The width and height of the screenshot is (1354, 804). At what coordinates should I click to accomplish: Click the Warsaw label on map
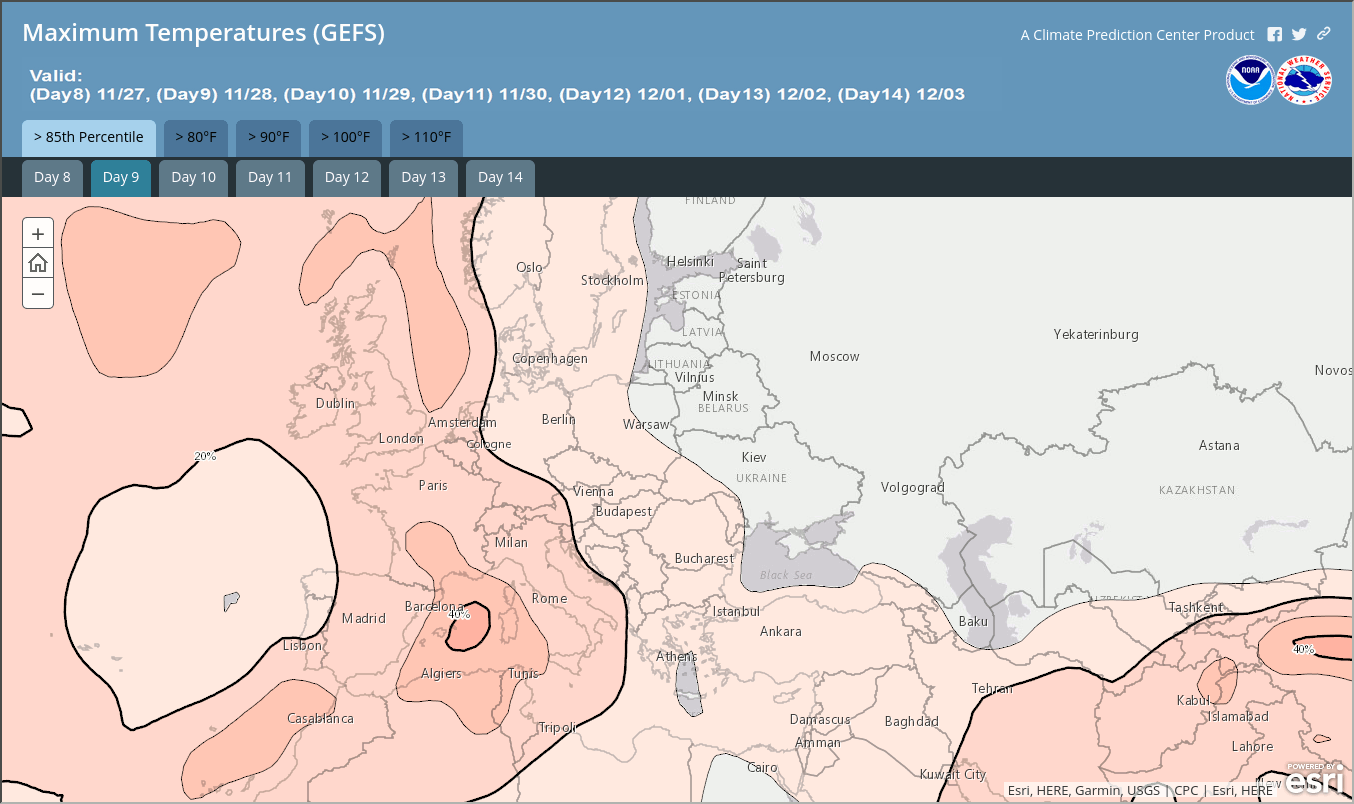coord(646,424)
